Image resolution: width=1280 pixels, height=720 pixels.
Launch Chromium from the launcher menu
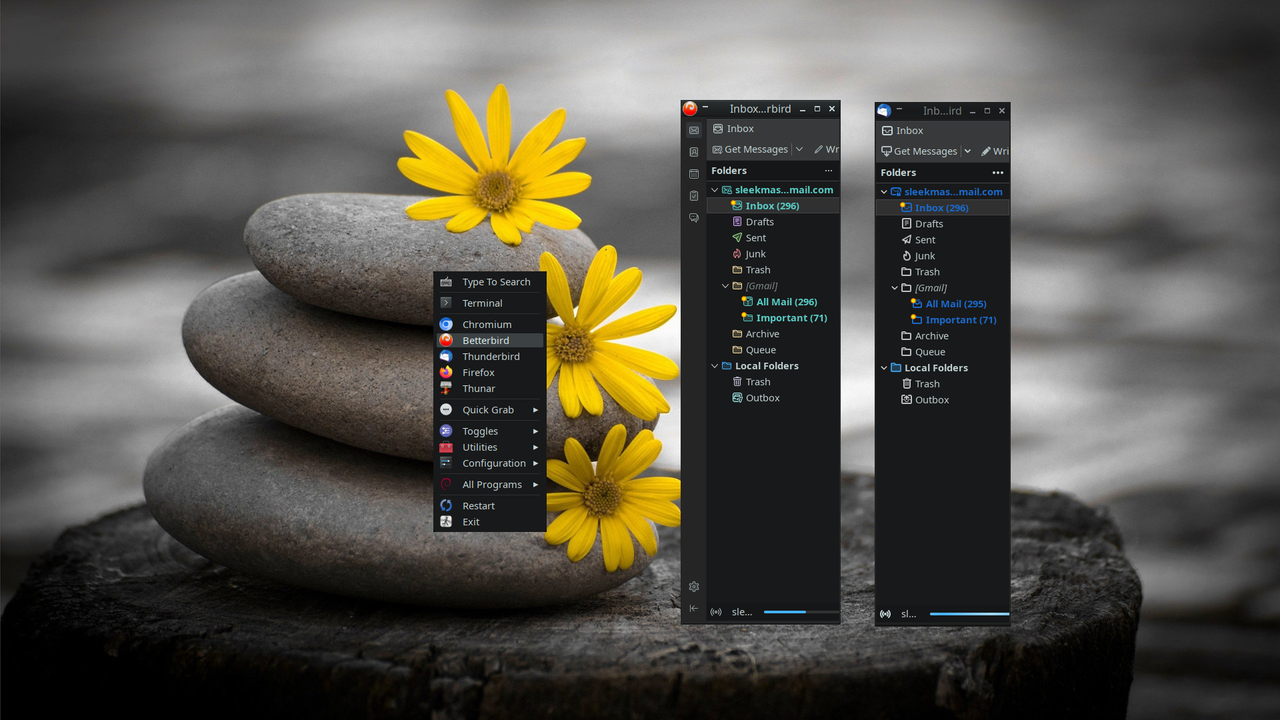pos(490,325)
